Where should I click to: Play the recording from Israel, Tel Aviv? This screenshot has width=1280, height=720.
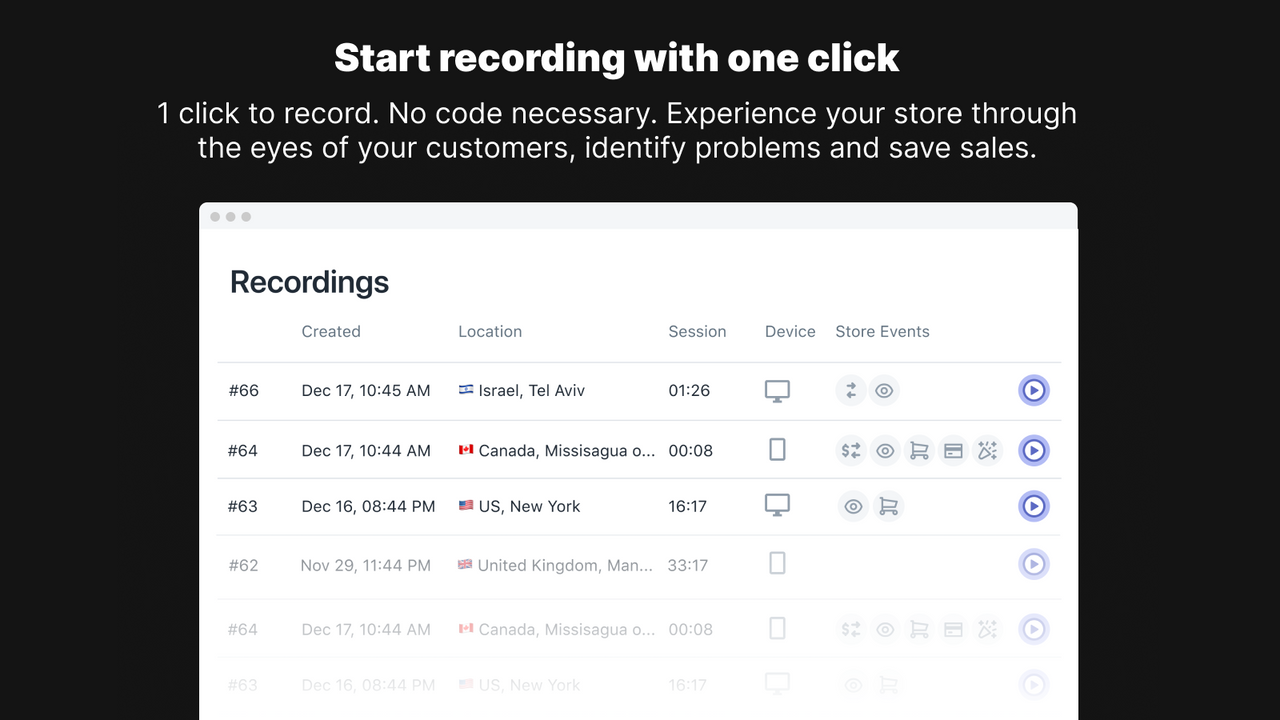[x=1033, y=390]
